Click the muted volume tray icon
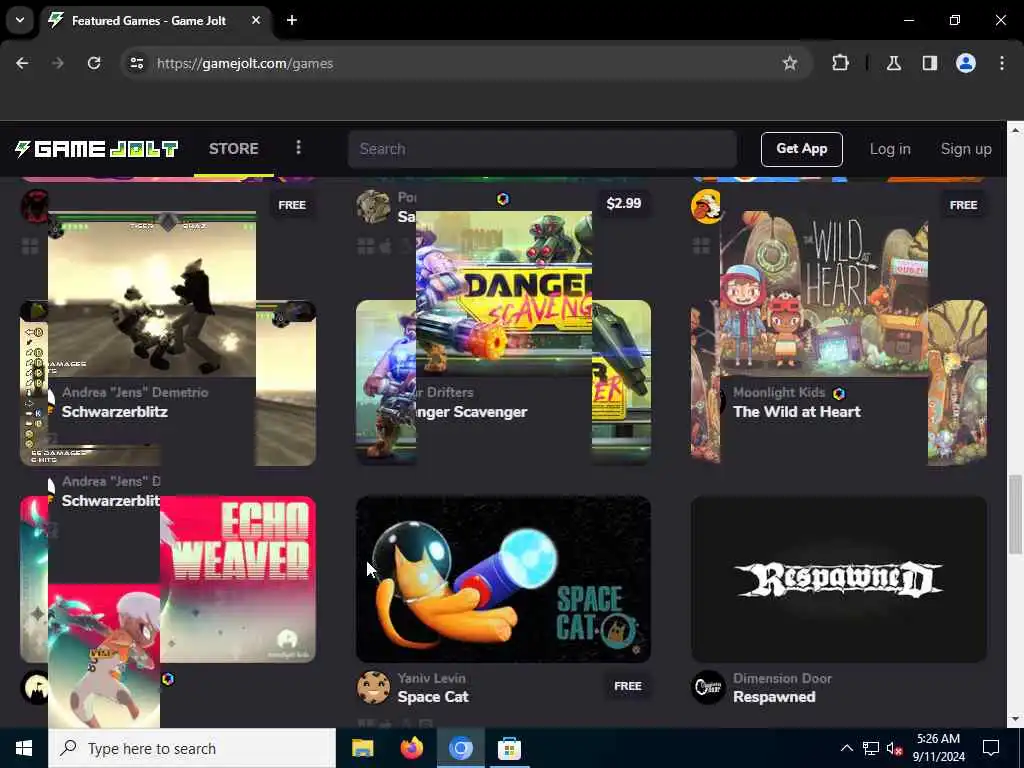Image resolution: width=1024 pixels, height=768 pixels. (895, 748)
